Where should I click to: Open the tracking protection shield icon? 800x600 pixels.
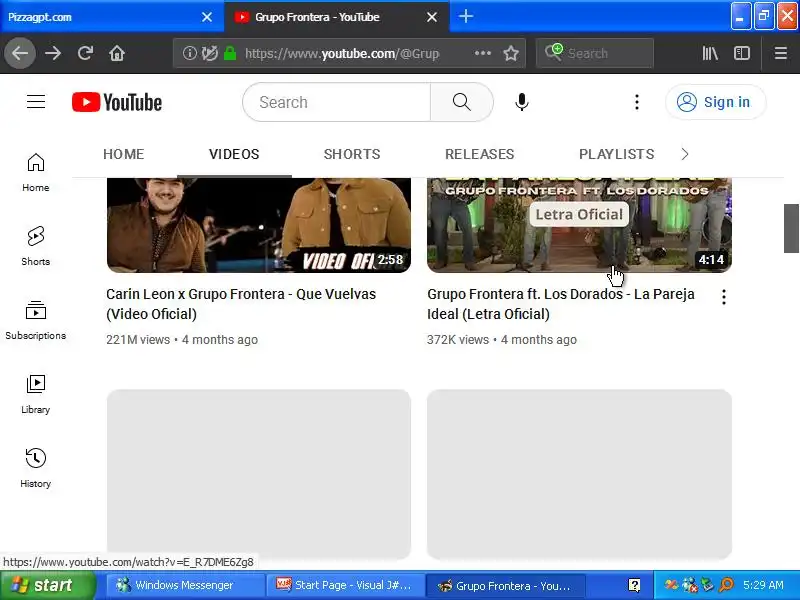209,53
